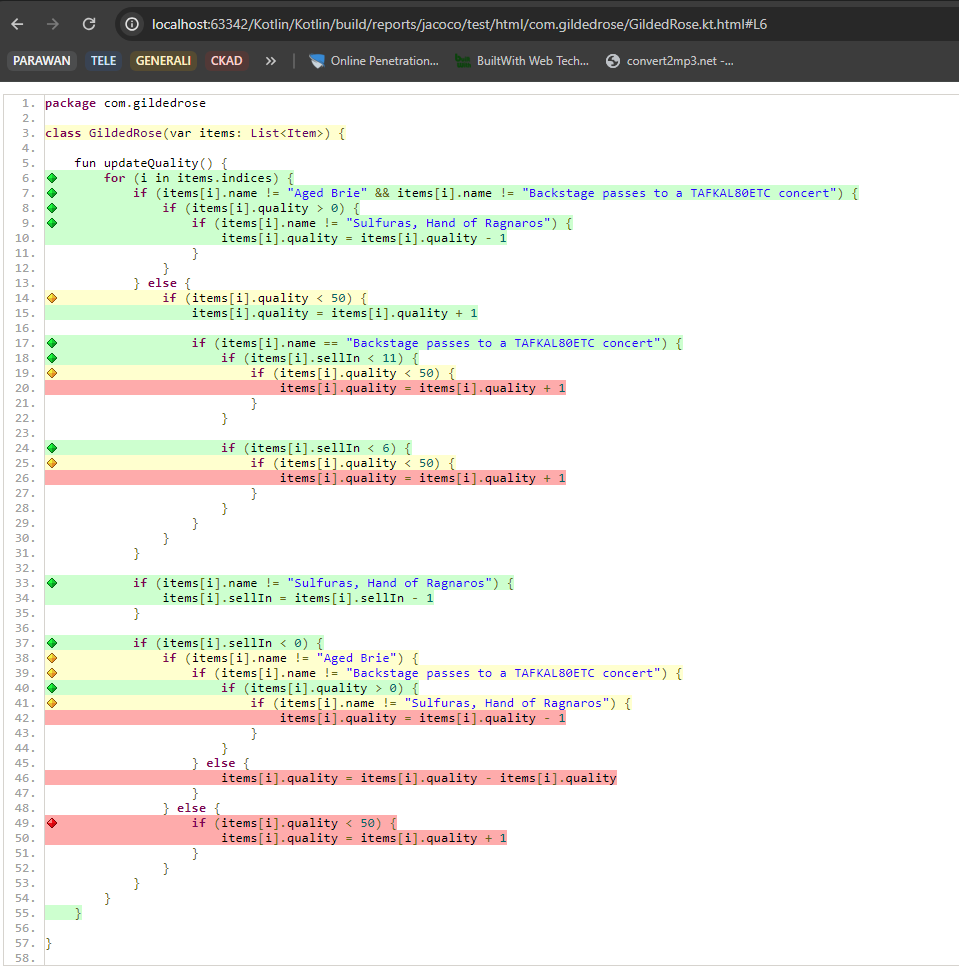
Task: Click the red coverage diamond on line 49
Action: [52, 823]
